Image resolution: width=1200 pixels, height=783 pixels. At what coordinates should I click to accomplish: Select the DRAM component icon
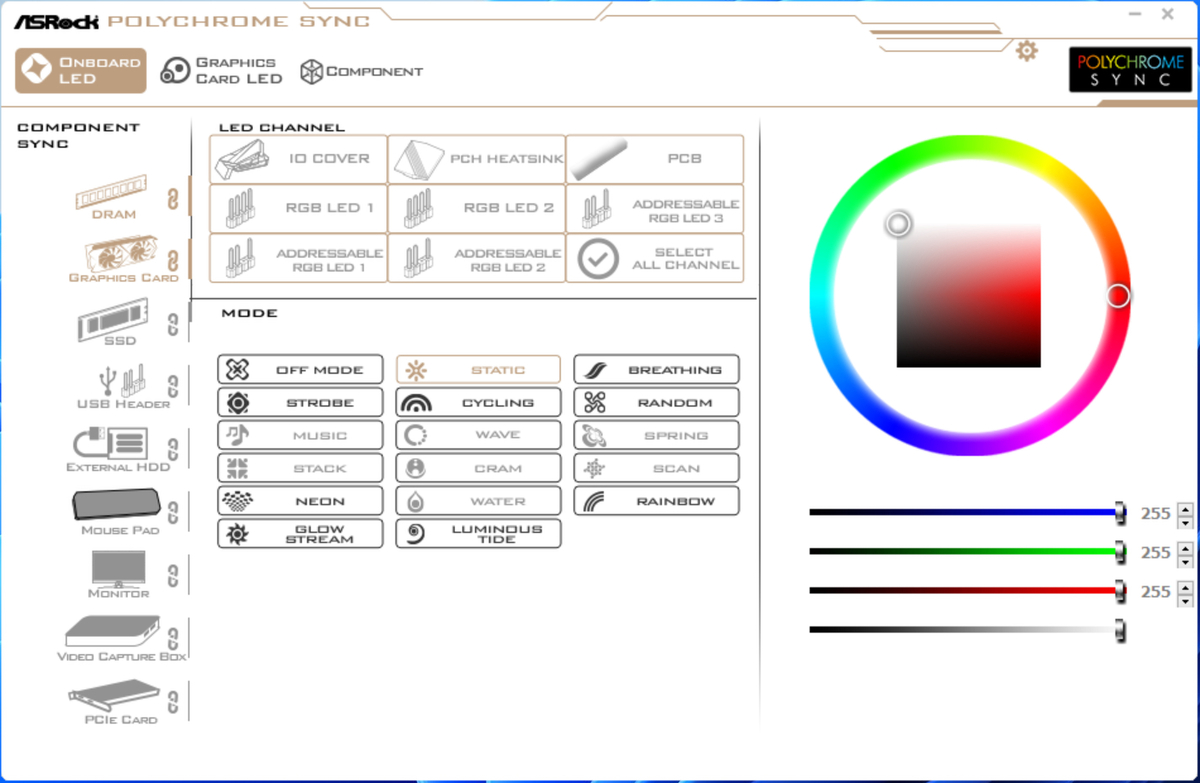tap(113, 197)
